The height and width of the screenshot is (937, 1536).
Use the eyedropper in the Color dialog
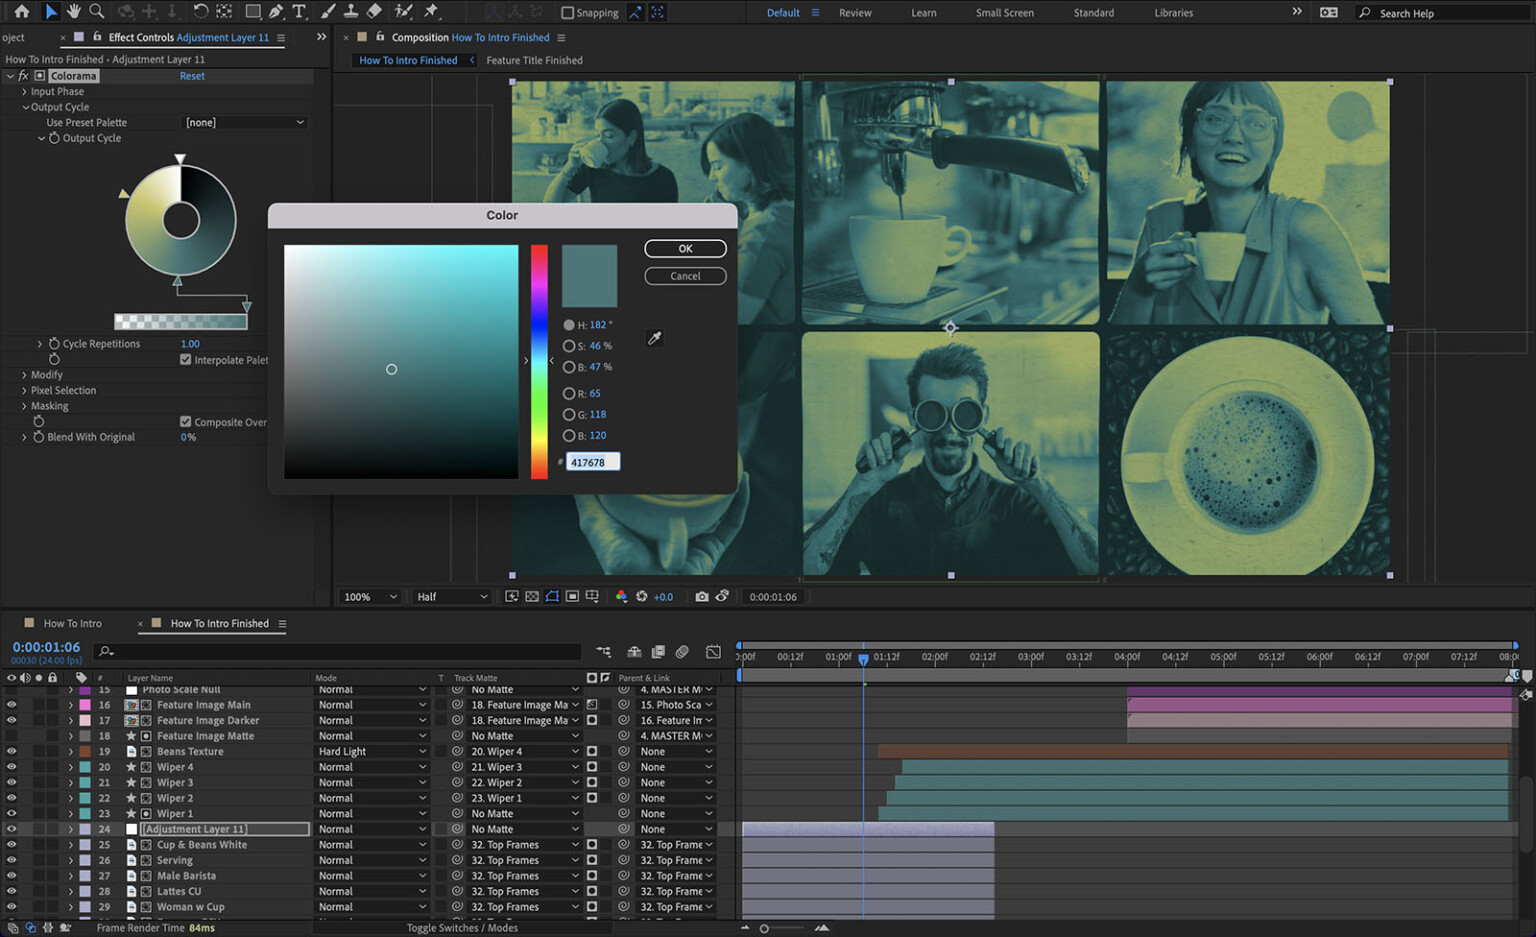(x=654, y=338)
